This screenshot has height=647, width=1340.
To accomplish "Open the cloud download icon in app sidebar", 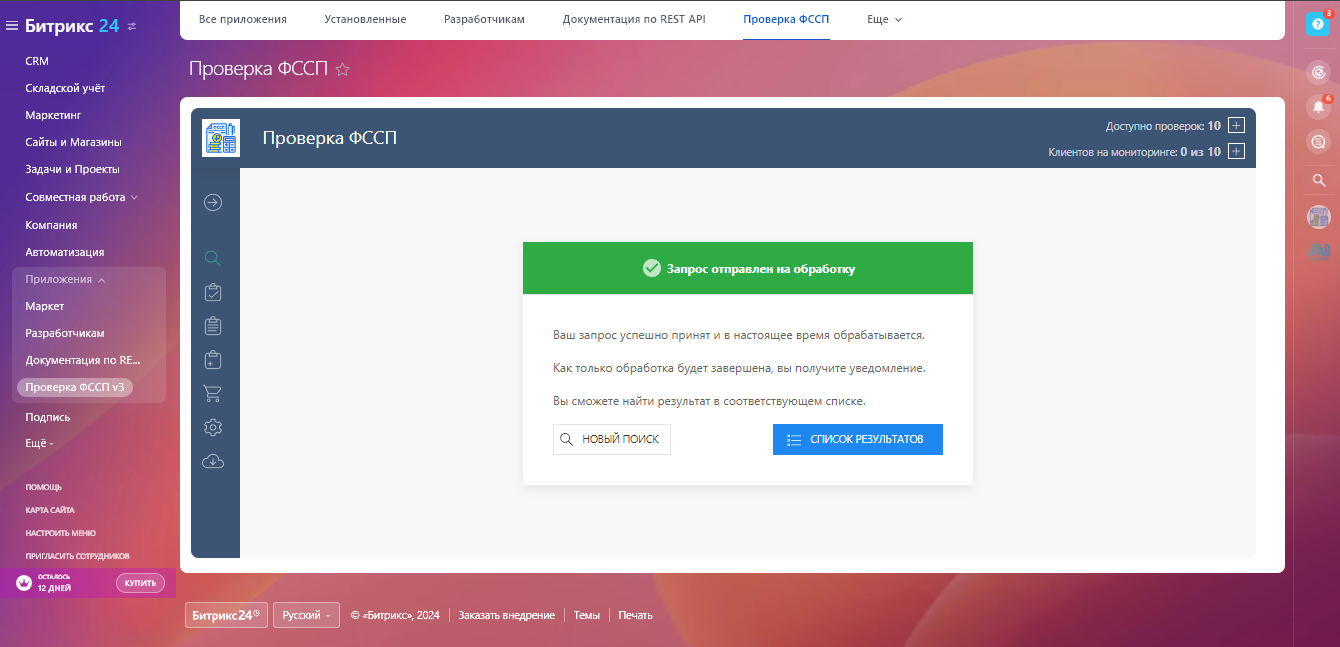I will (x=212, y=461).
